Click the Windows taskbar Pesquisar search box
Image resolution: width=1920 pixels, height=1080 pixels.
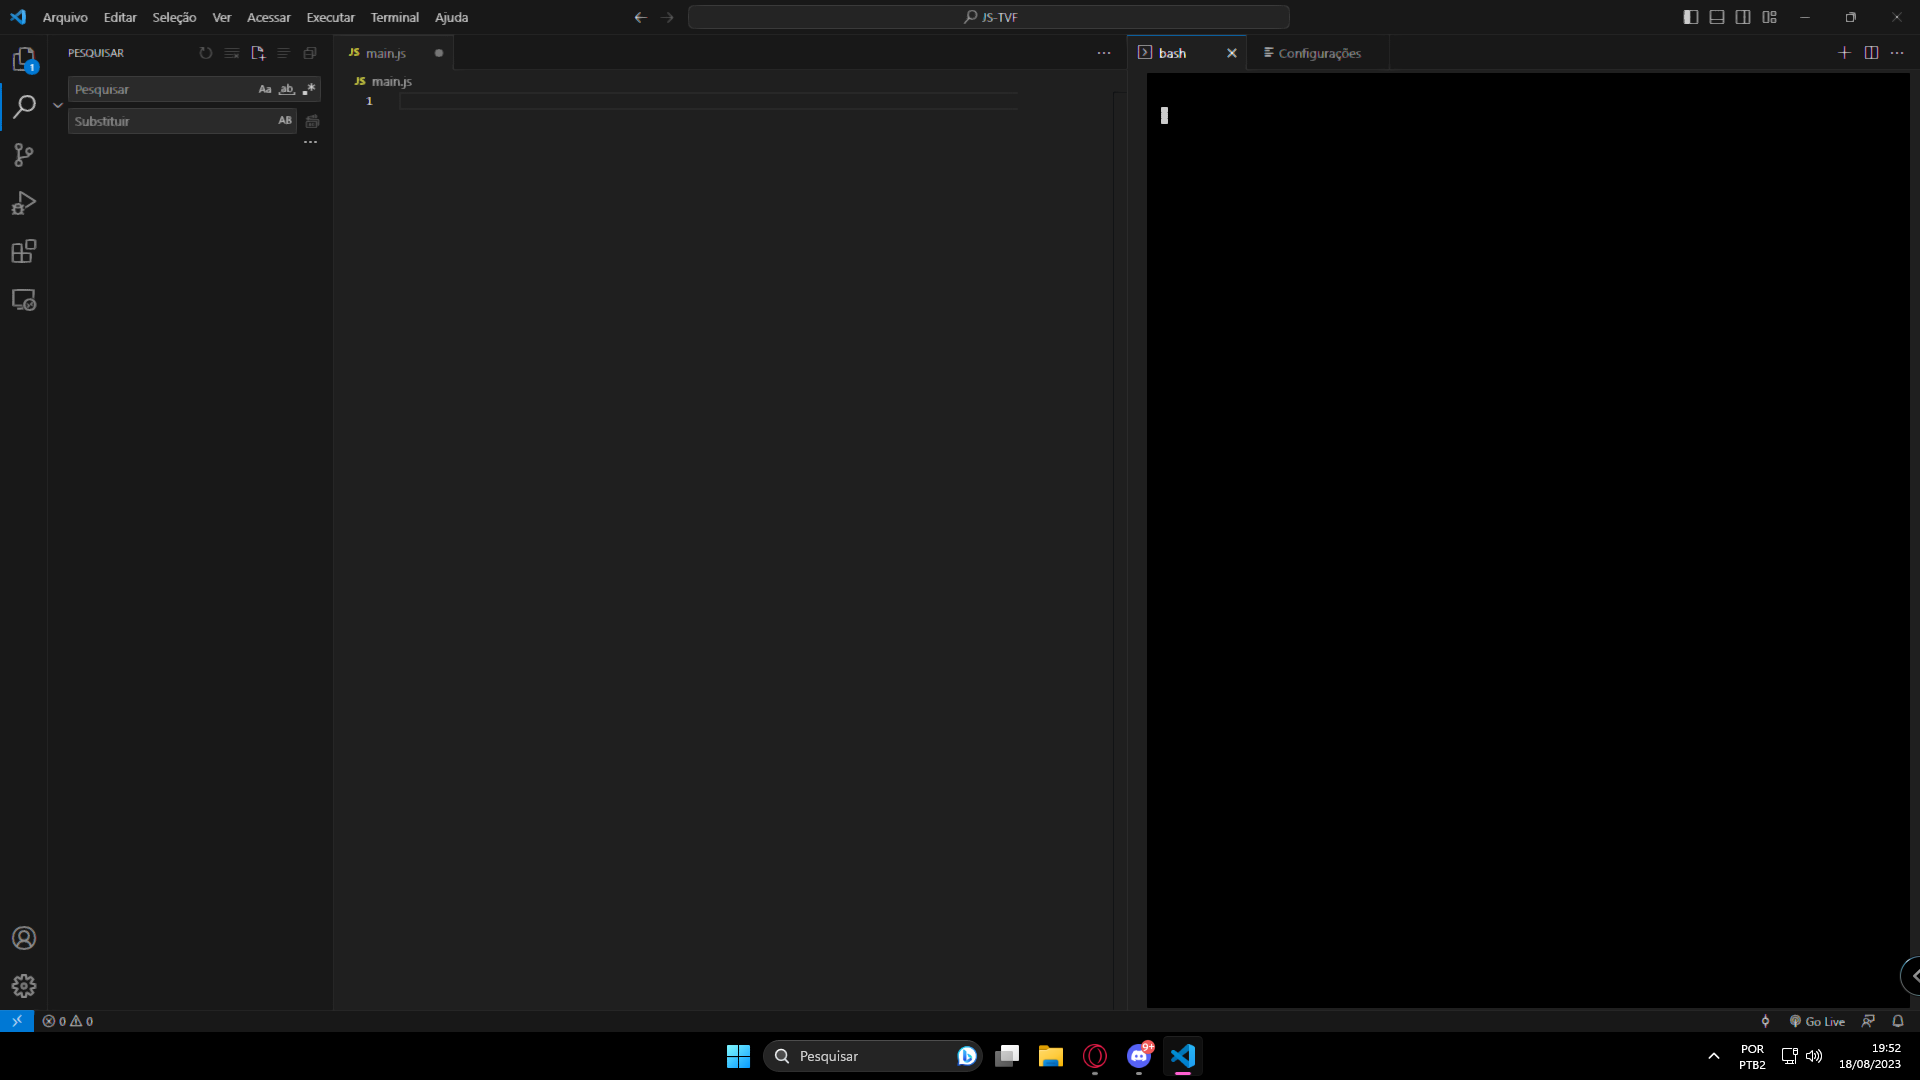tap(873, 1056)
